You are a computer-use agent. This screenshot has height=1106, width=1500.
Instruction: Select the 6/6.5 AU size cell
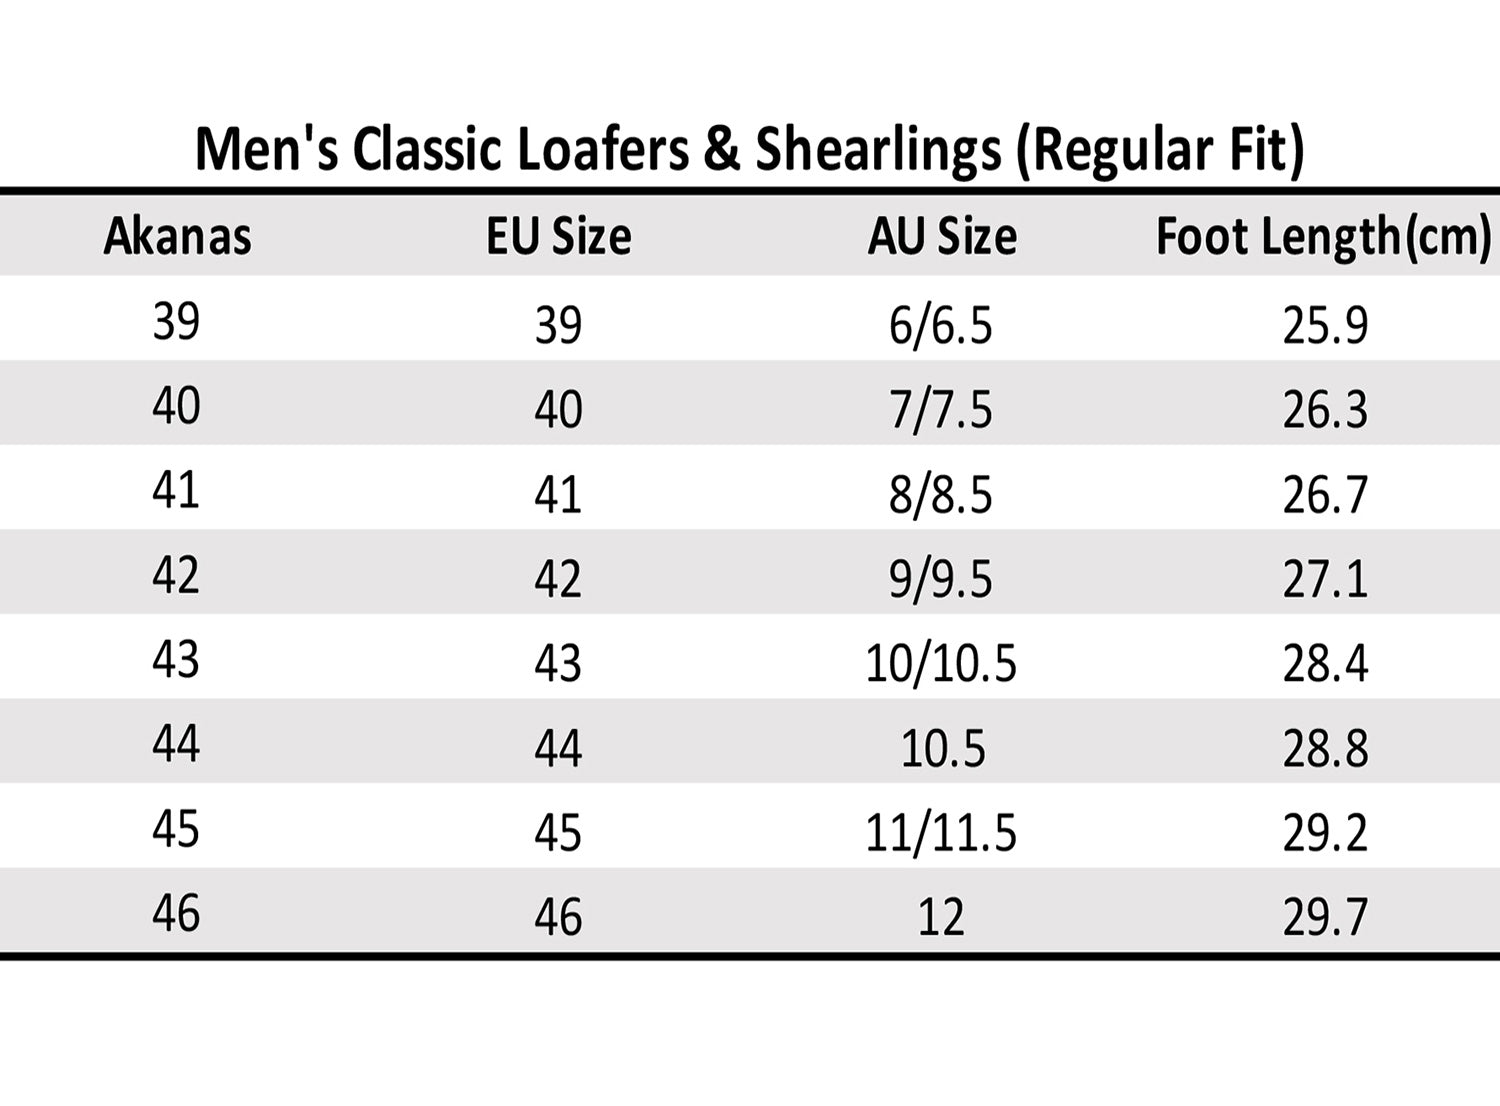point(941,326)
